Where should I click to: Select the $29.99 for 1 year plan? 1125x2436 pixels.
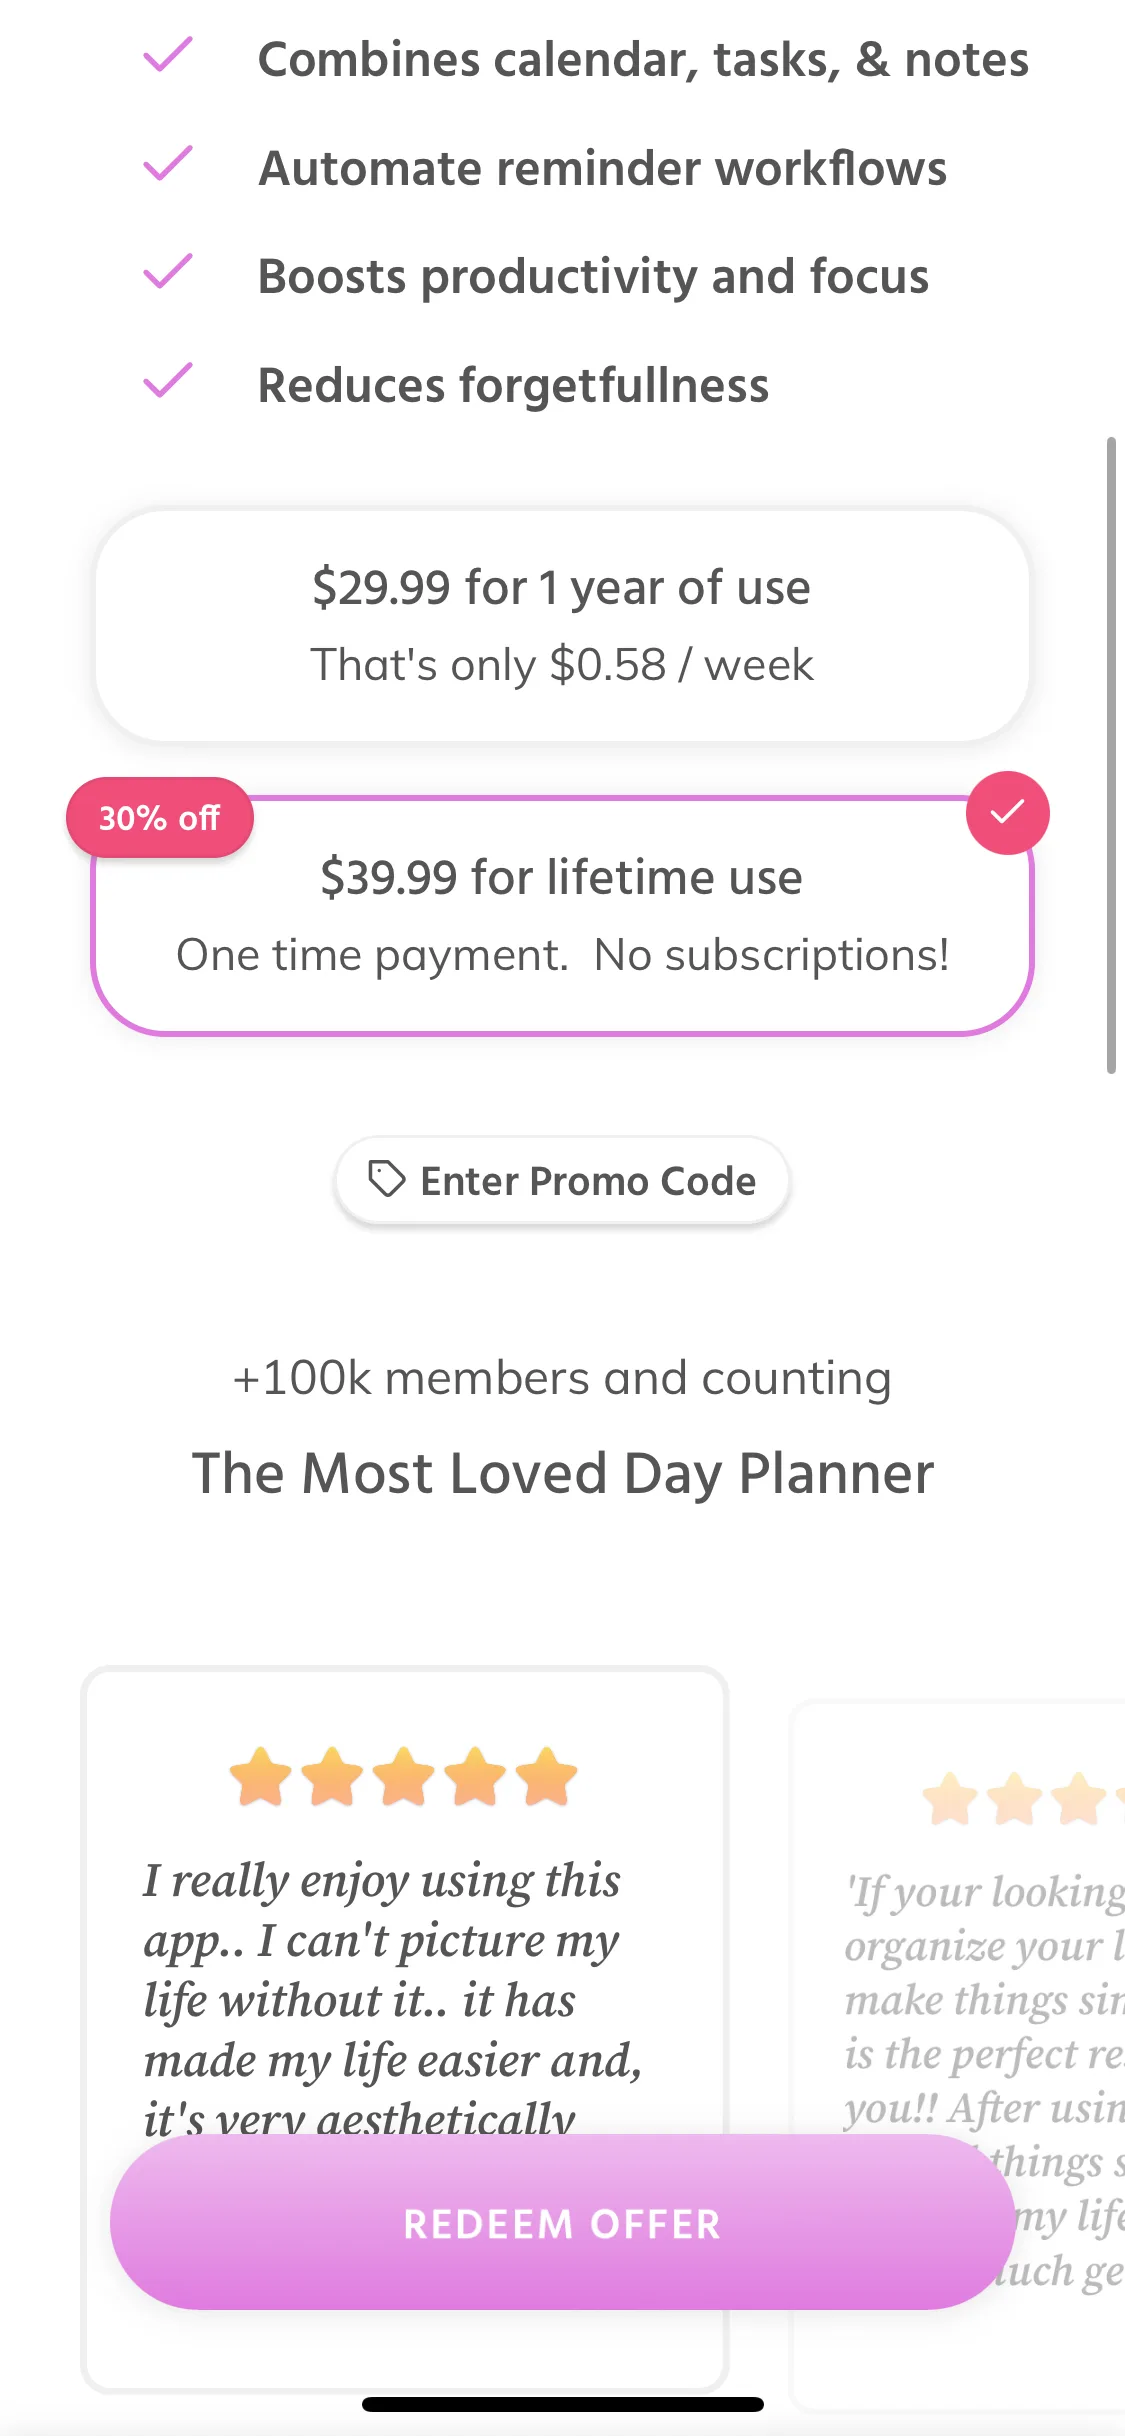(562, 625)
